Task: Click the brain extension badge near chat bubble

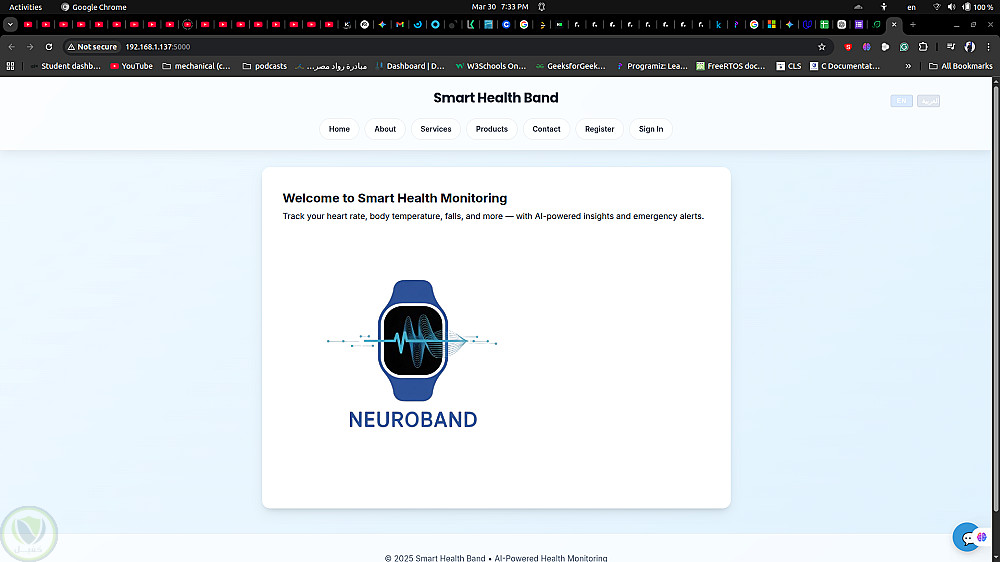Action: coord(982,536)
